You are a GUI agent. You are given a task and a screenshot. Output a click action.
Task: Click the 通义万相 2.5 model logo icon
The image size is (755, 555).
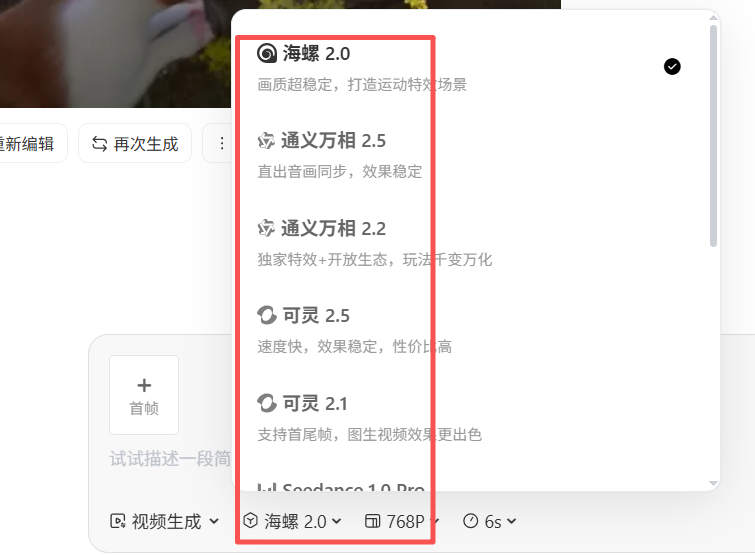pos(266,141)
